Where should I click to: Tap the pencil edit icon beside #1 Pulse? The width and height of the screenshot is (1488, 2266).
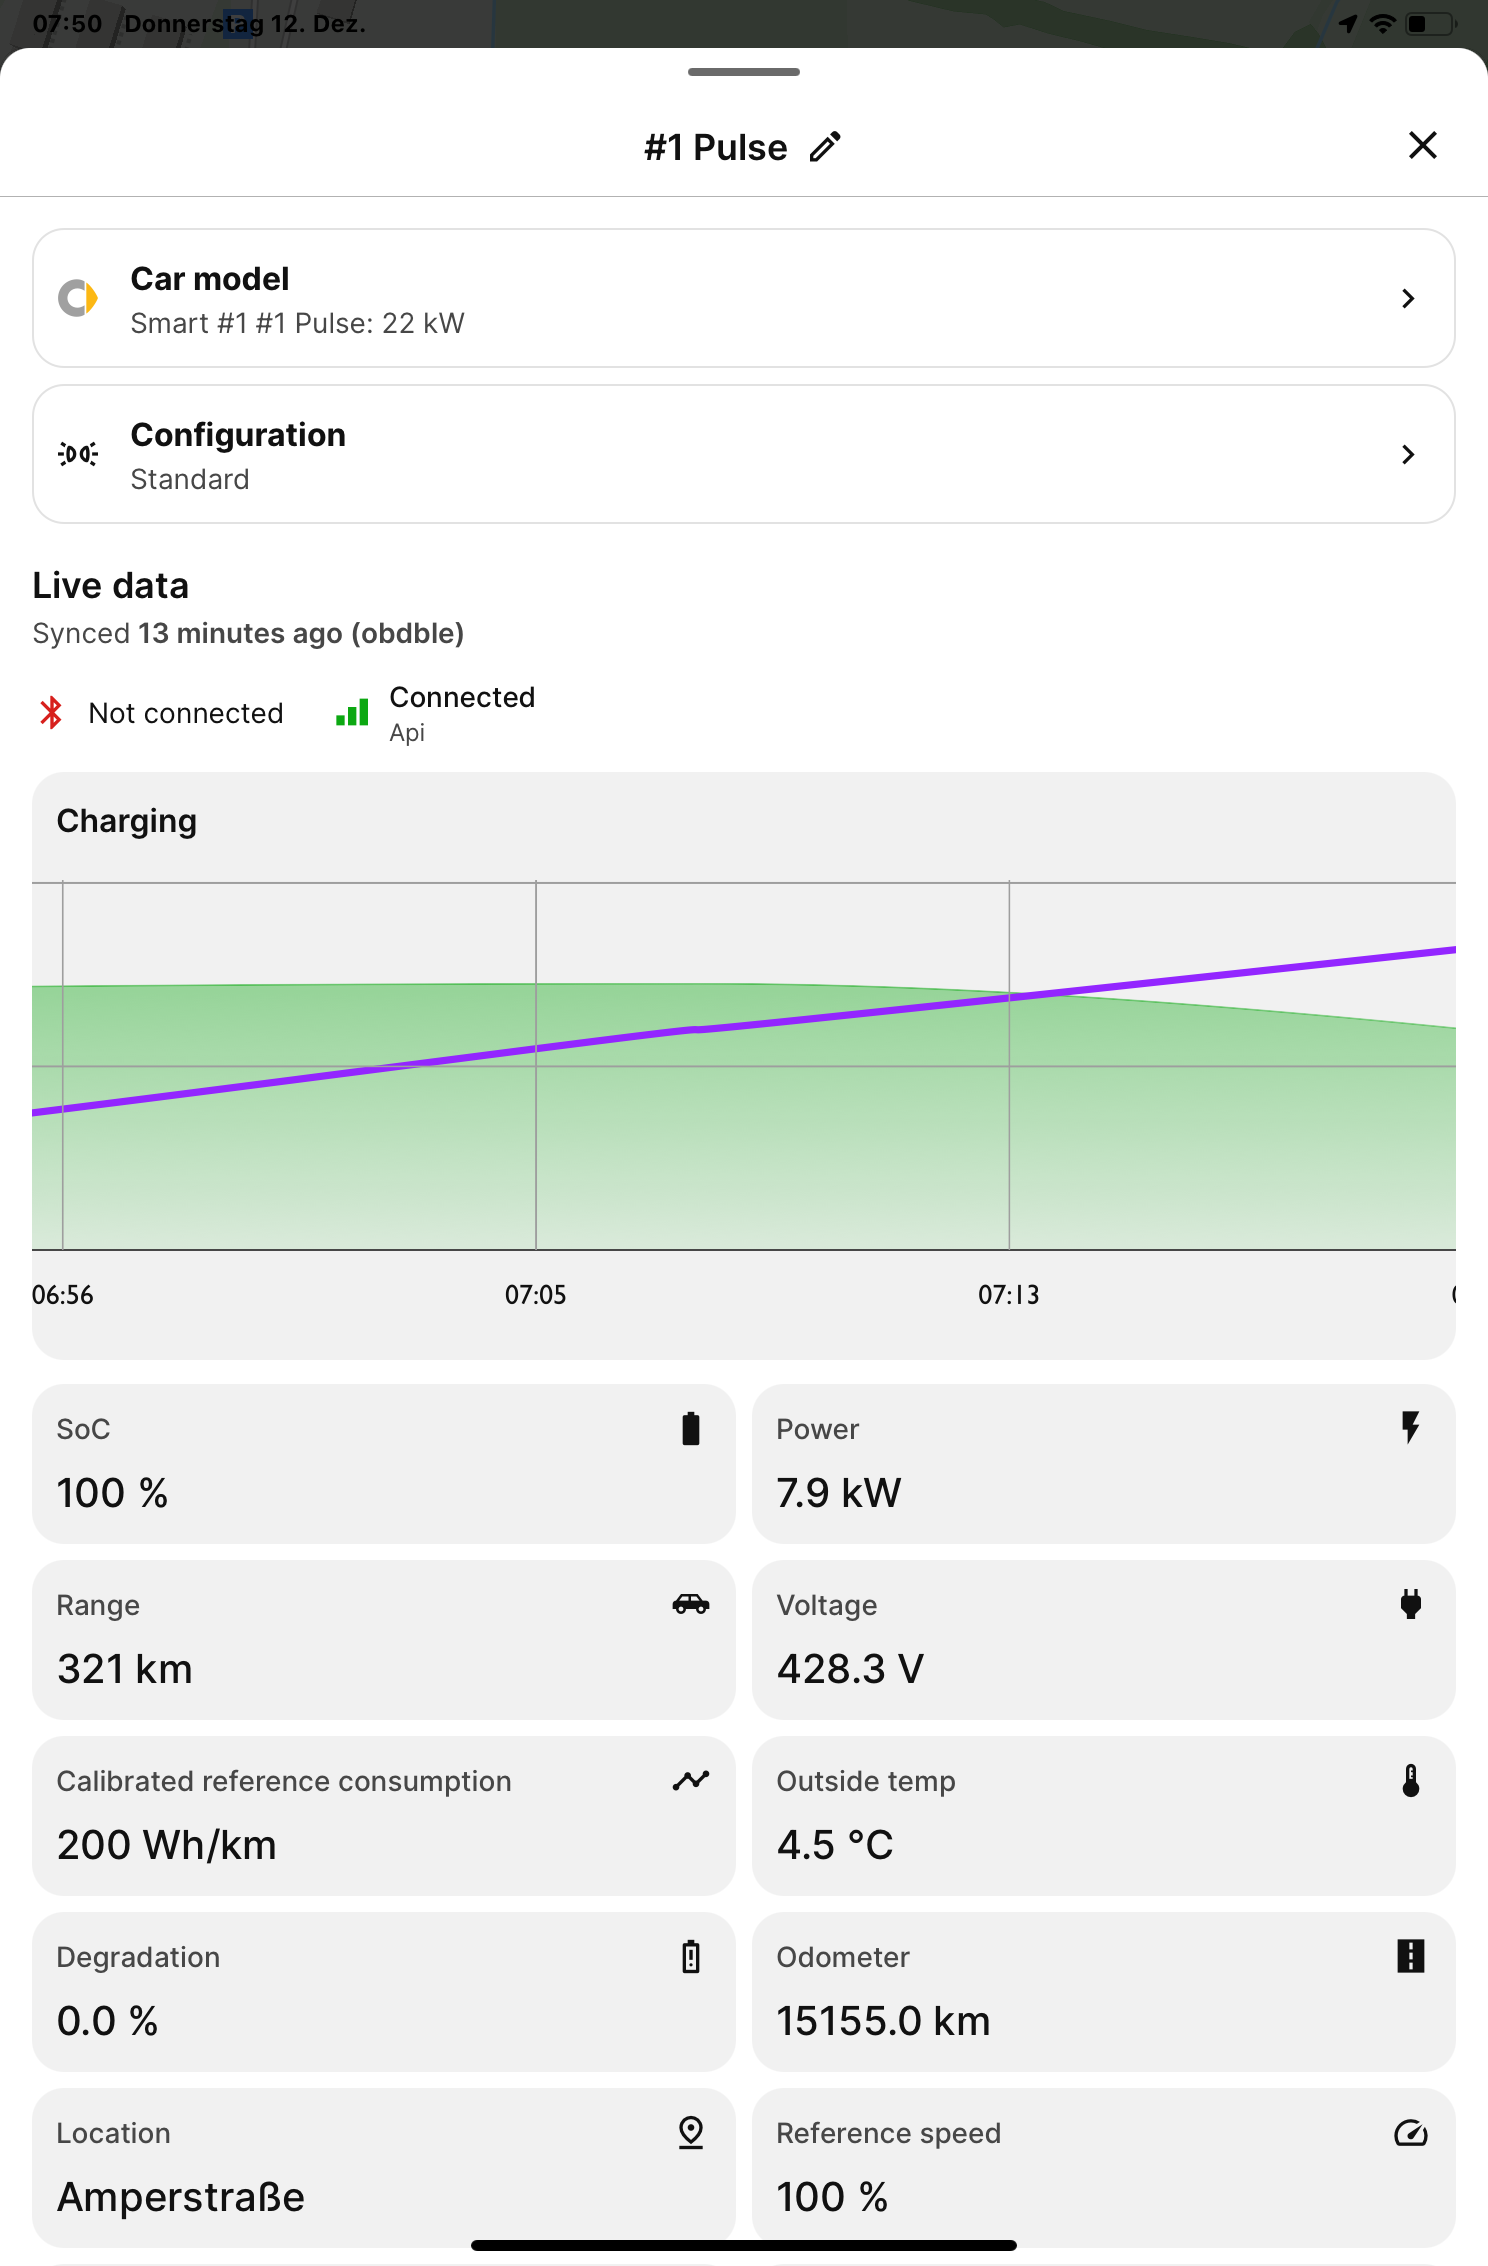(825, 147)
